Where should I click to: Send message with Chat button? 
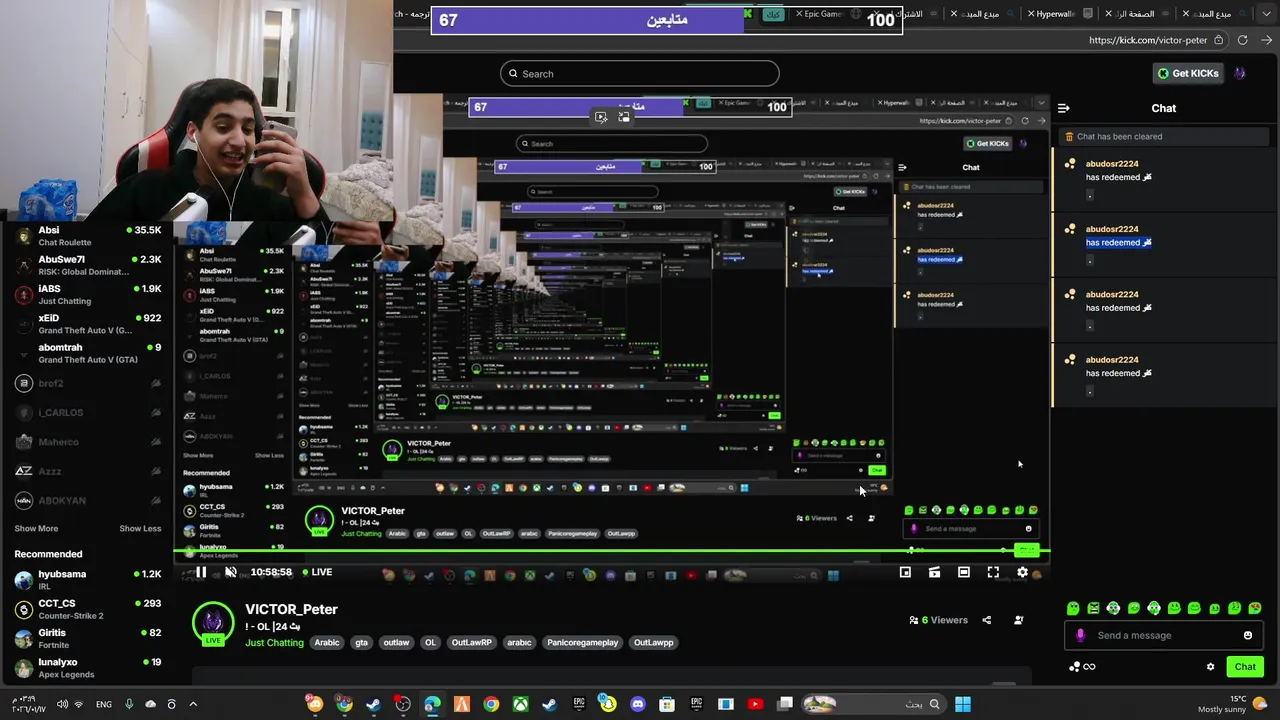tap(1245, 667)
